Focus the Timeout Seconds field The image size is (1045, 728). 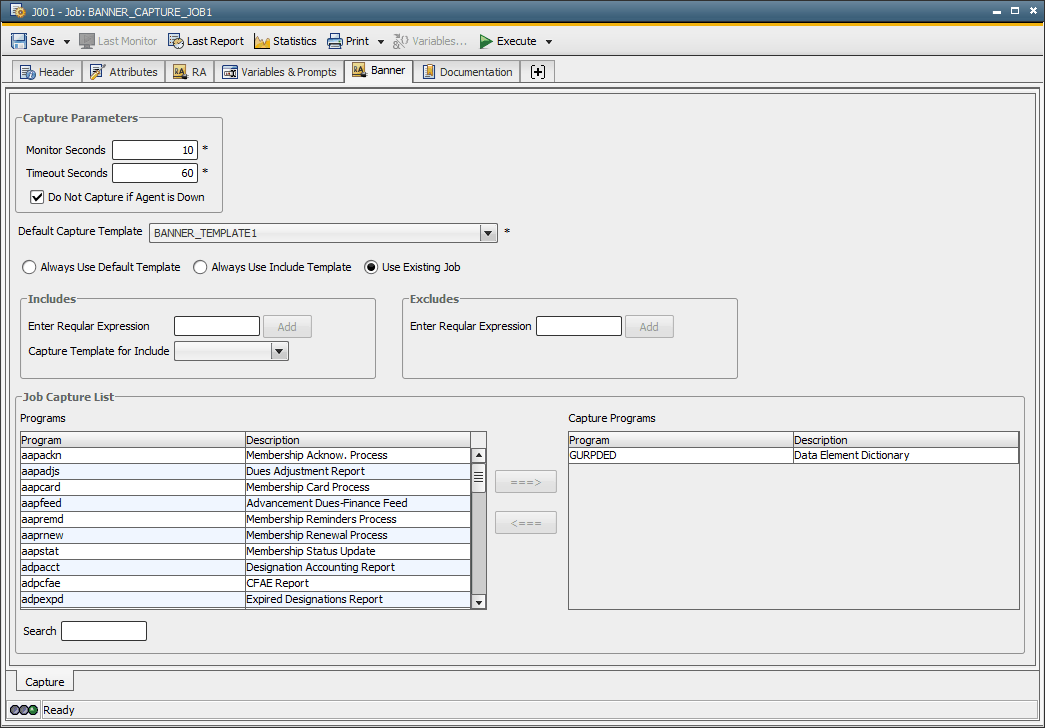[x=155, y=173]
